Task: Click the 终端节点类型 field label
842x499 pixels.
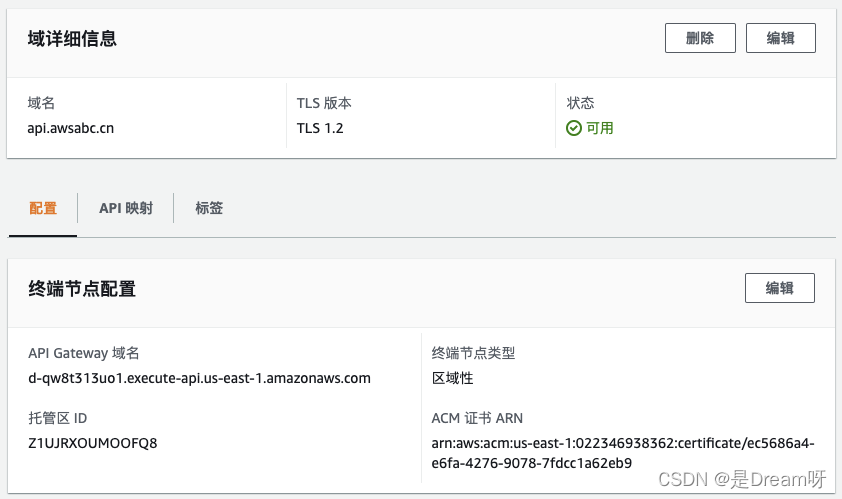Action: pyautogui.click(x=473, y=353)
